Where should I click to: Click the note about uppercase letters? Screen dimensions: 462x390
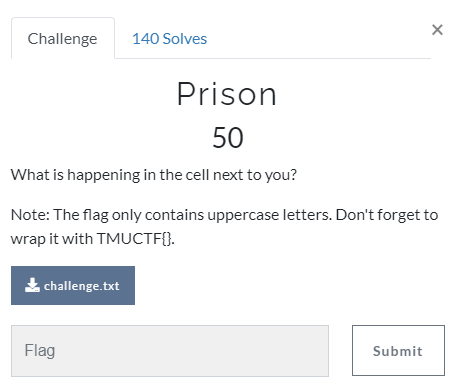point(224,227)
